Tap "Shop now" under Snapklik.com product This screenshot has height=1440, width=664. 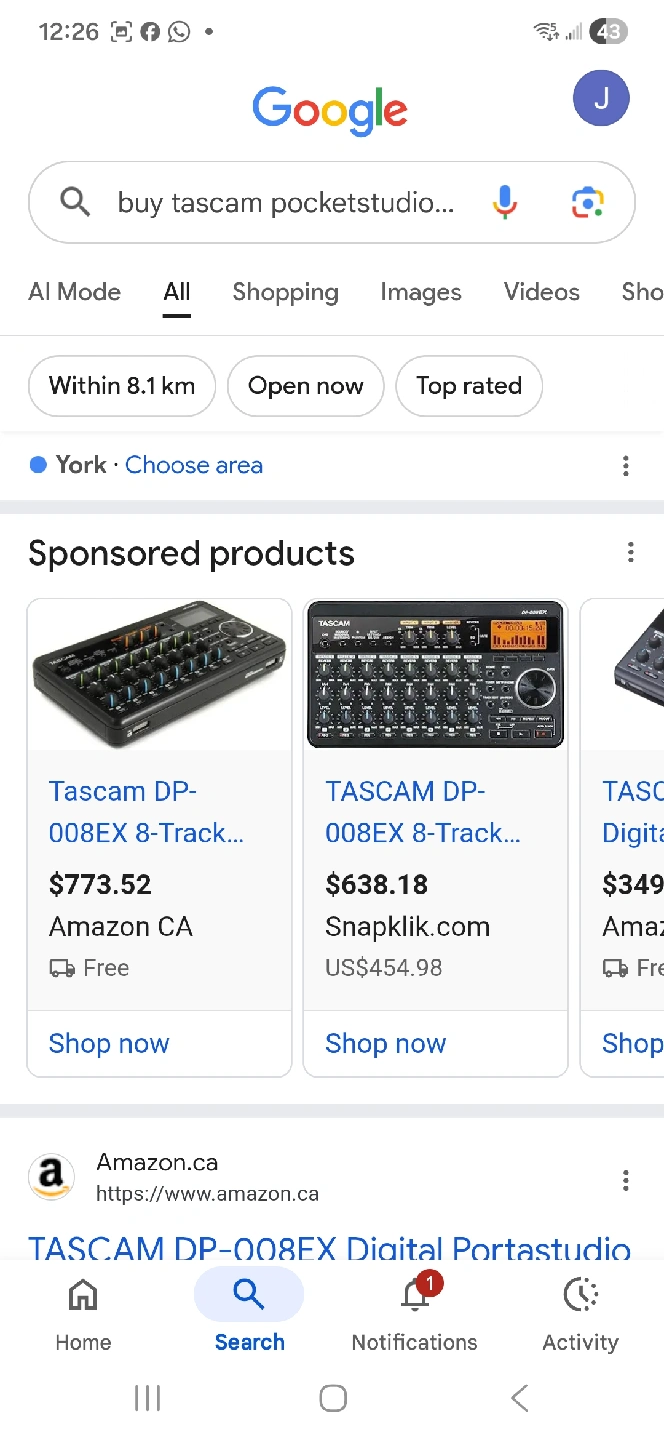click(386, 1043)
